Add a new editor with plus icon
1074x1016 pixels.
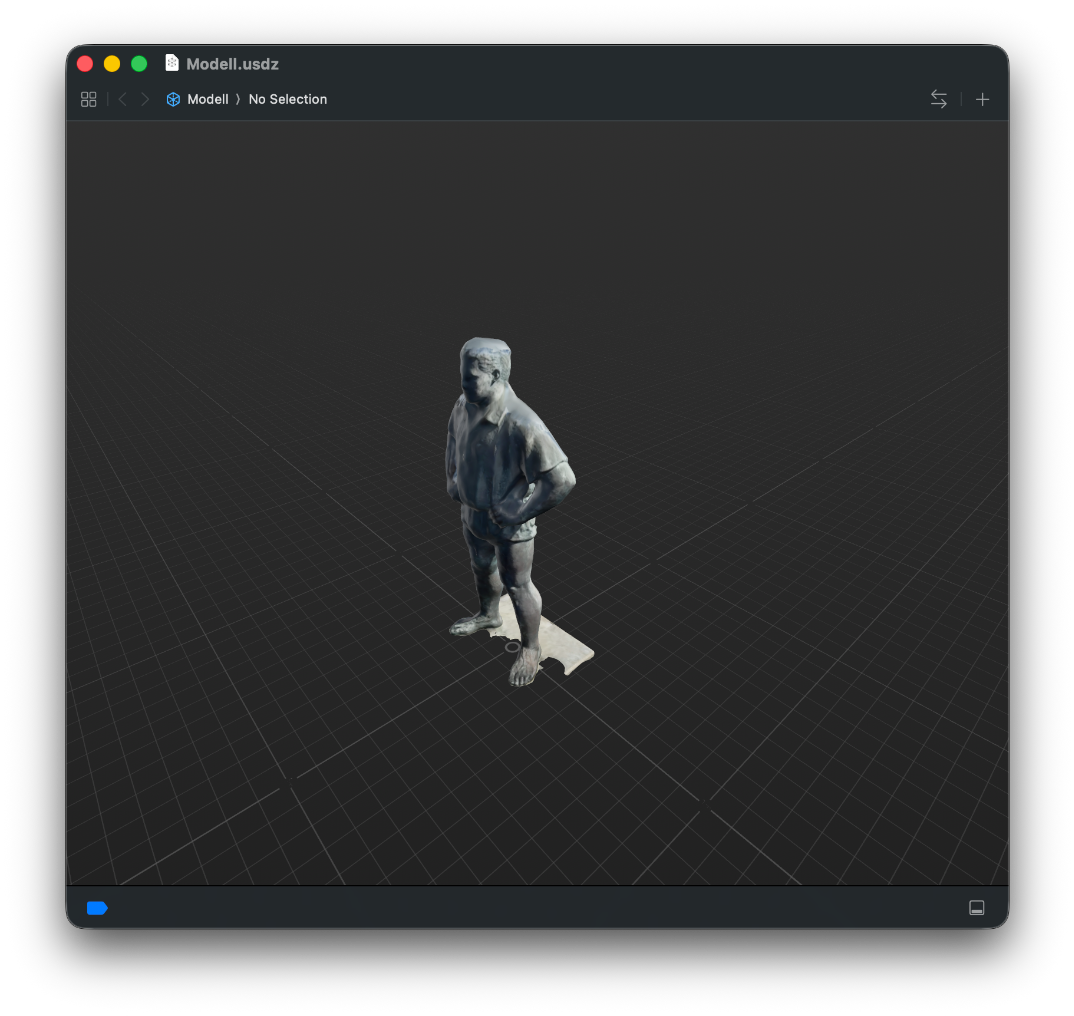click(982, 99)
